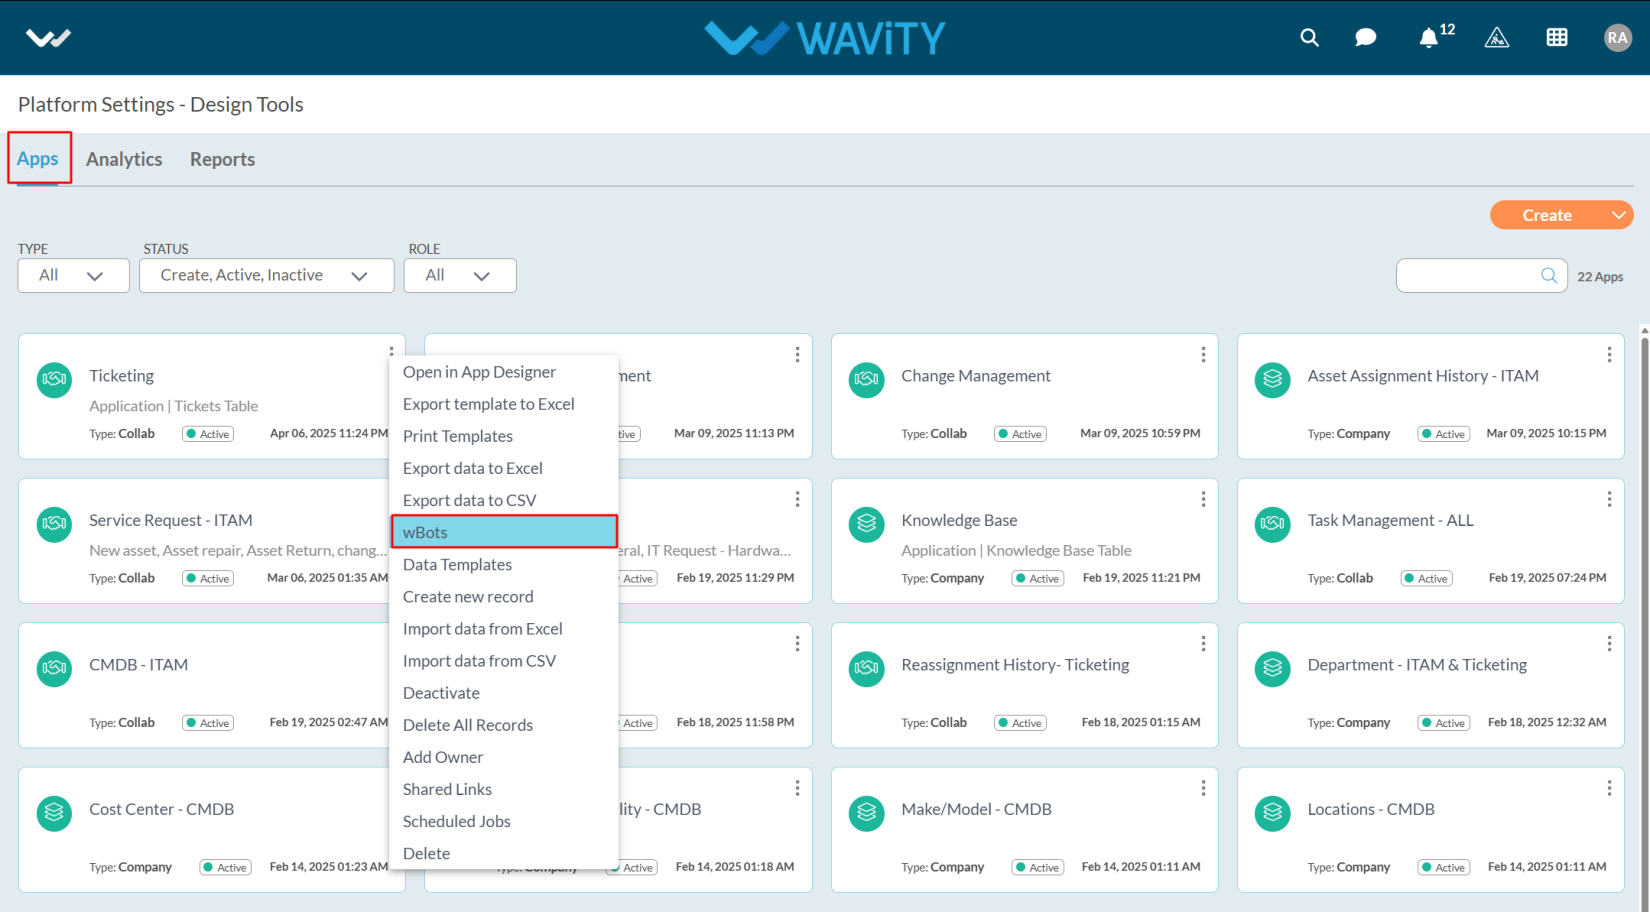Open the Change Management app title

pyautogui.click(x=976, y=376)
